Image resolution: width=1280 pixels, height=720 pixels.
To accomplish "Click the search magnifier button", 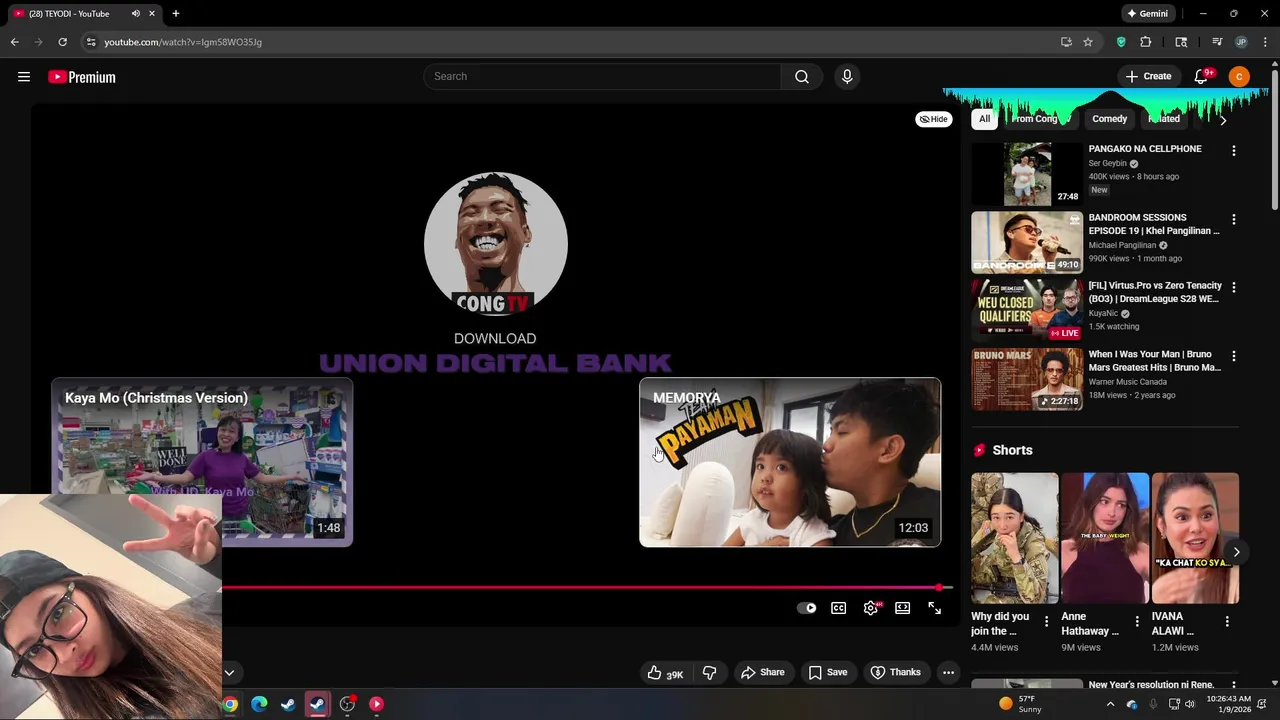I will click(802, 77).
